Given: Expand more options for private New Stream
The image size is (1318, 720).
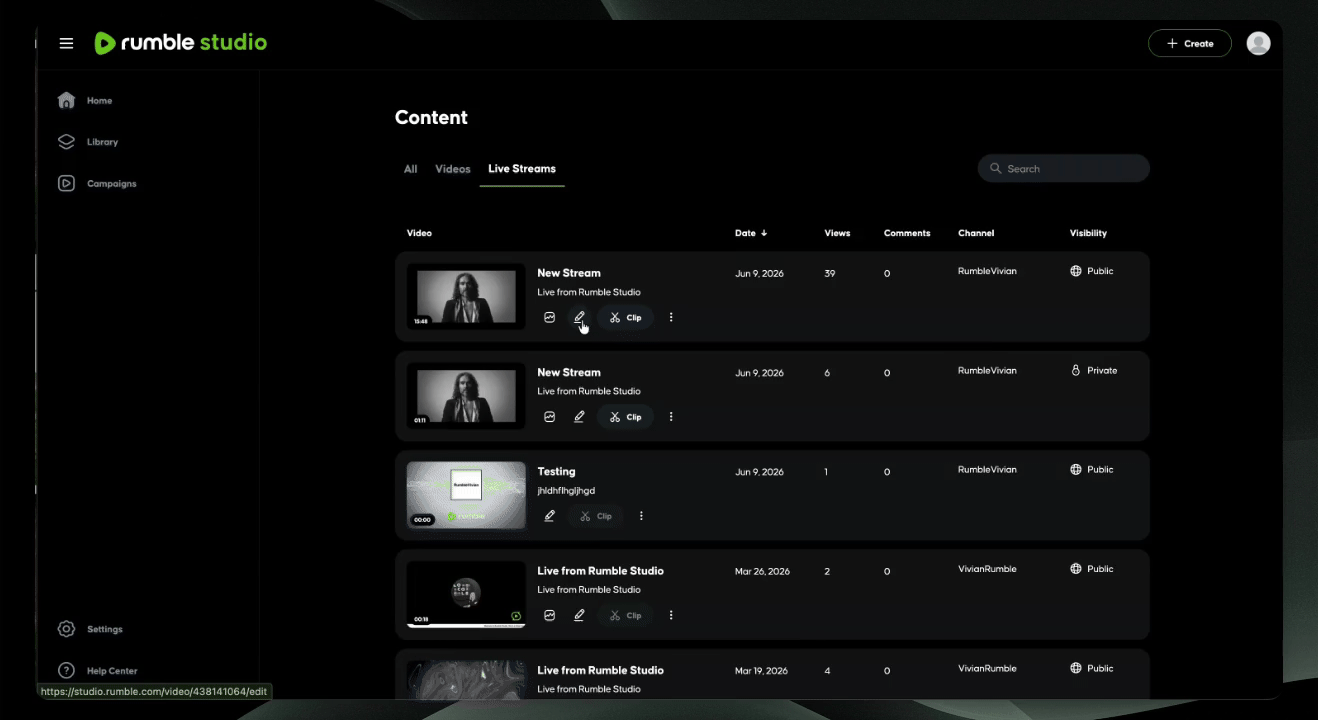Looking at the screenshot, I should pyautogui.click(x=671, y=416).
